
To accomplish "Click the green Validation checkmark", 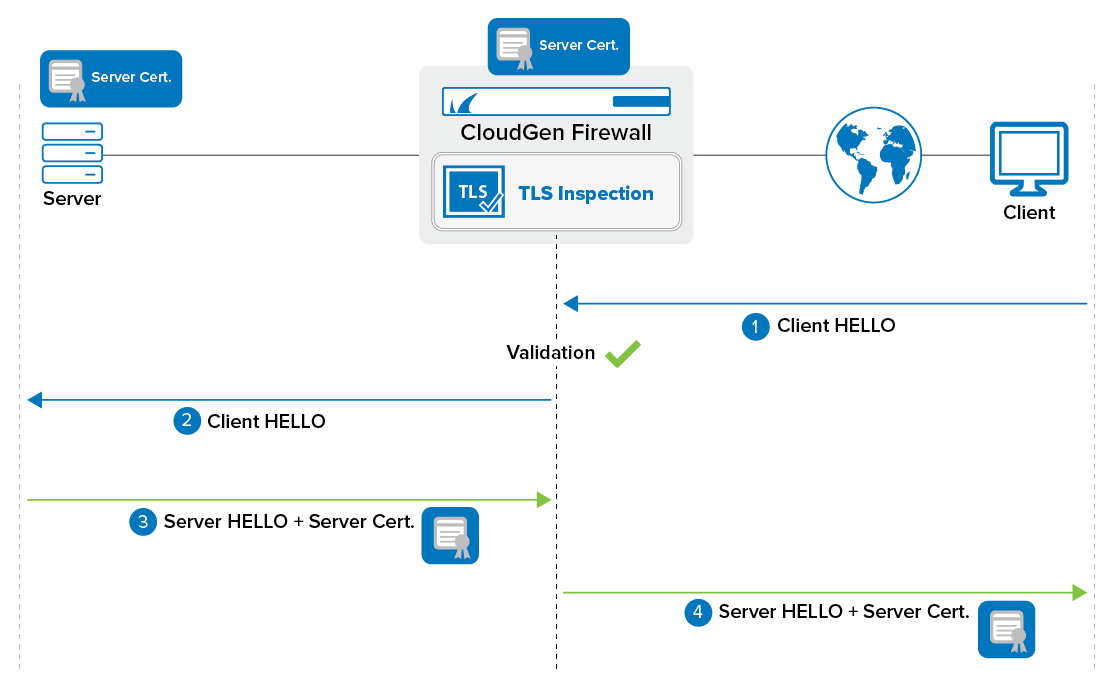I will tap(623, 353).
